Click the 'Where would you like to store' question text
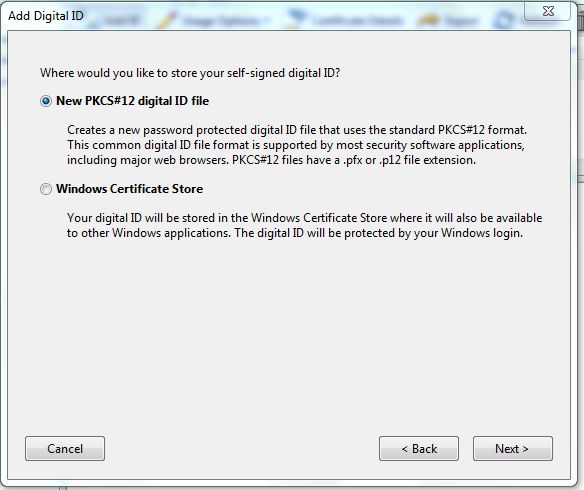584x490 pixels. (x=190, y=73)
